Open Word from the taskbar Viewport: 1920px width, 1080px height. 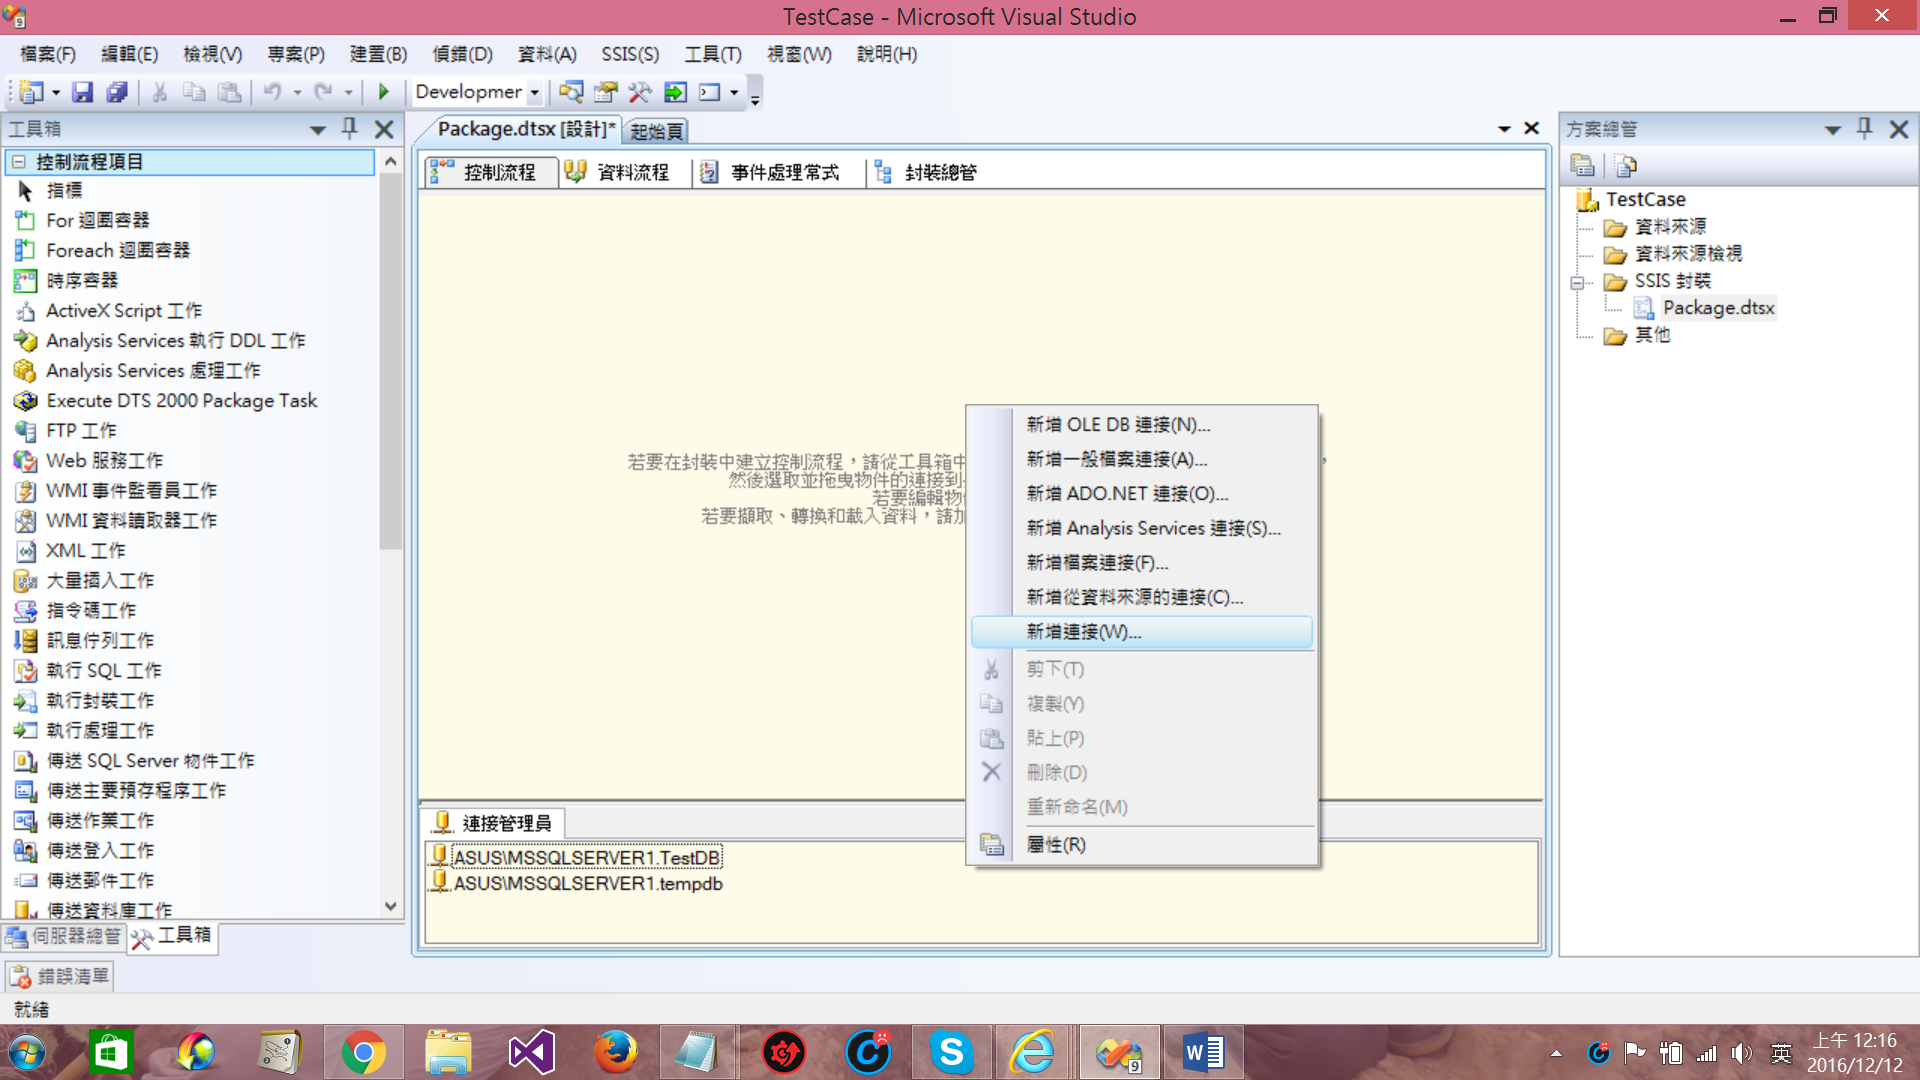[1203, 1052]
